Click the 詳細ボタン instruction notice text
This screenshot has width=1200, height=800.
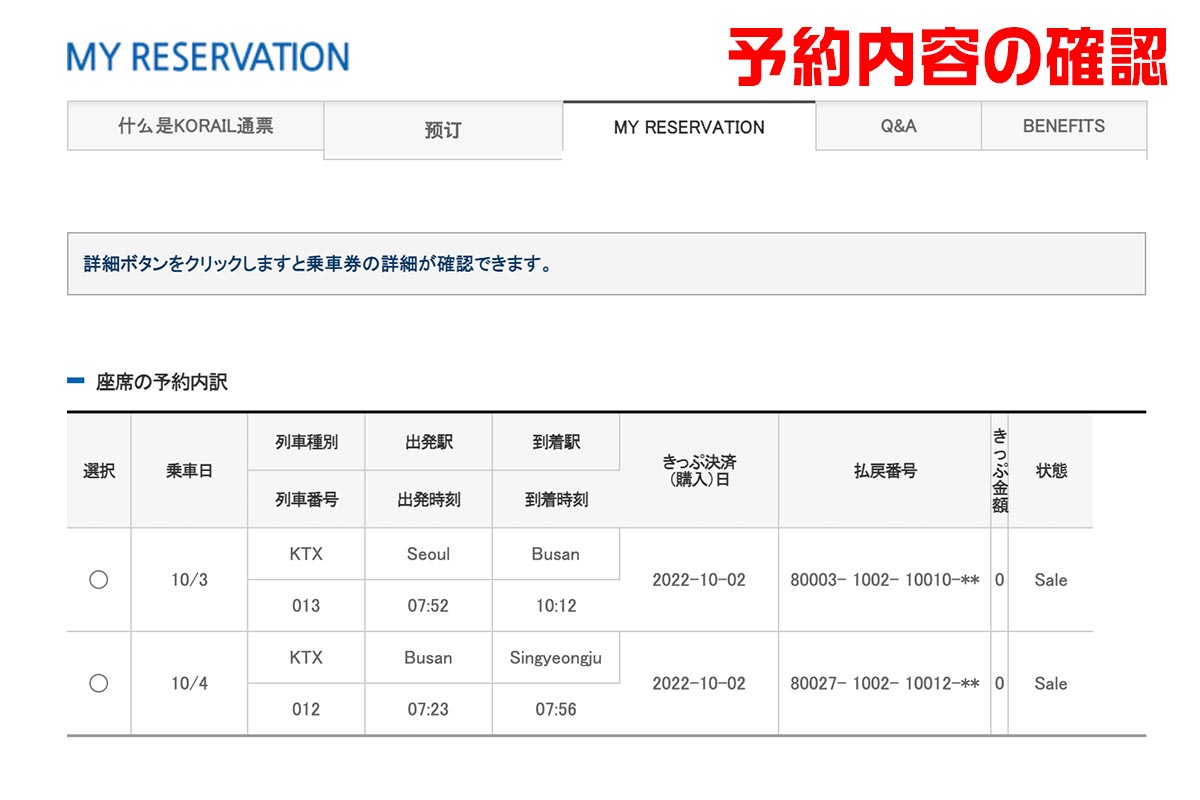[318, 265]
